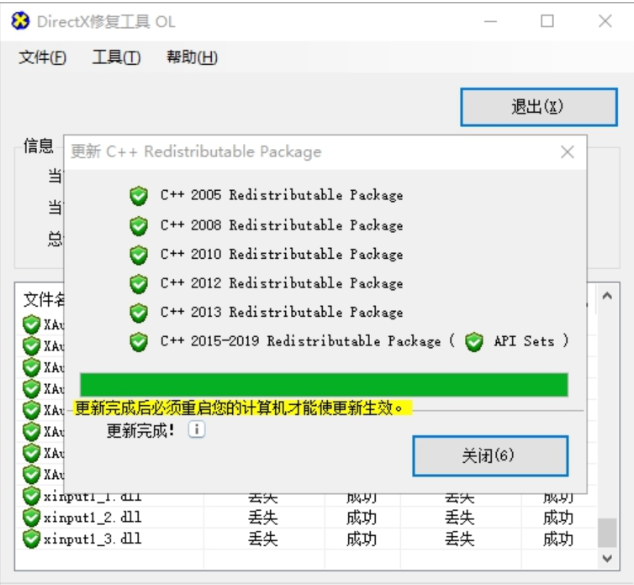Screen dimensions: 634x585
Task: Click shield icon for C++ 2013 package
Action: tap(139, 313)
